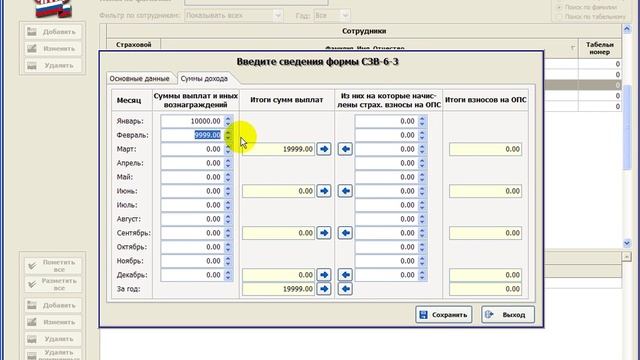Save the form with 'Сохранить' button
The width and height of the screenshot is (640, 360).
pyautogui.click(x=444, y=315)
